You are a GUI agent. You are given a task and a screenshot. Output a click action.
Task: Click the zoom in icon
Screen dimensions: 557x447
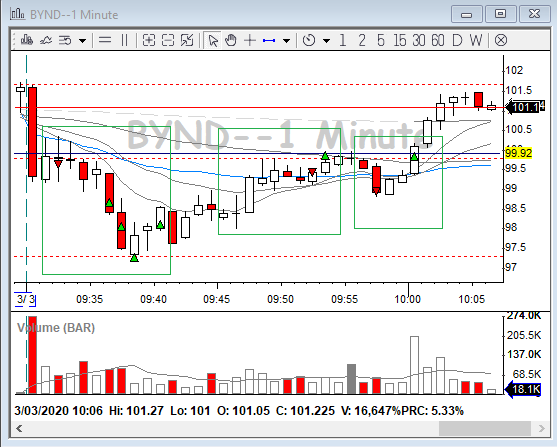click(149, 40)
